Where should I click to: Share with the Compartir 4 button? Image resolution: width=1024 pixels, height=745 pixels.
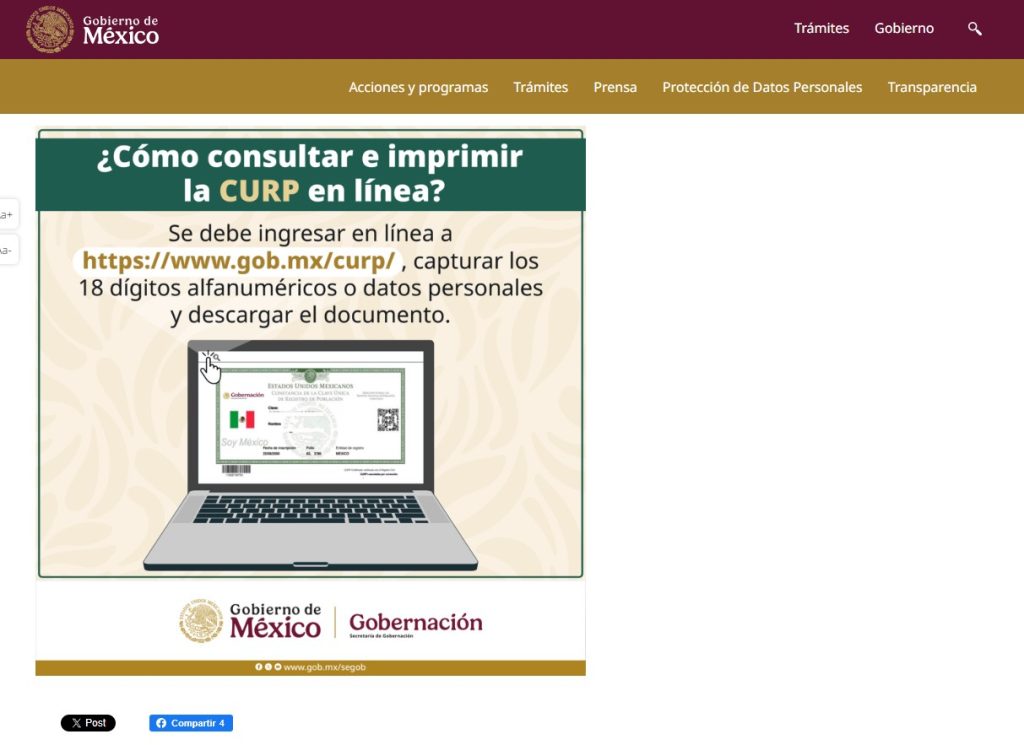[191, 722]
